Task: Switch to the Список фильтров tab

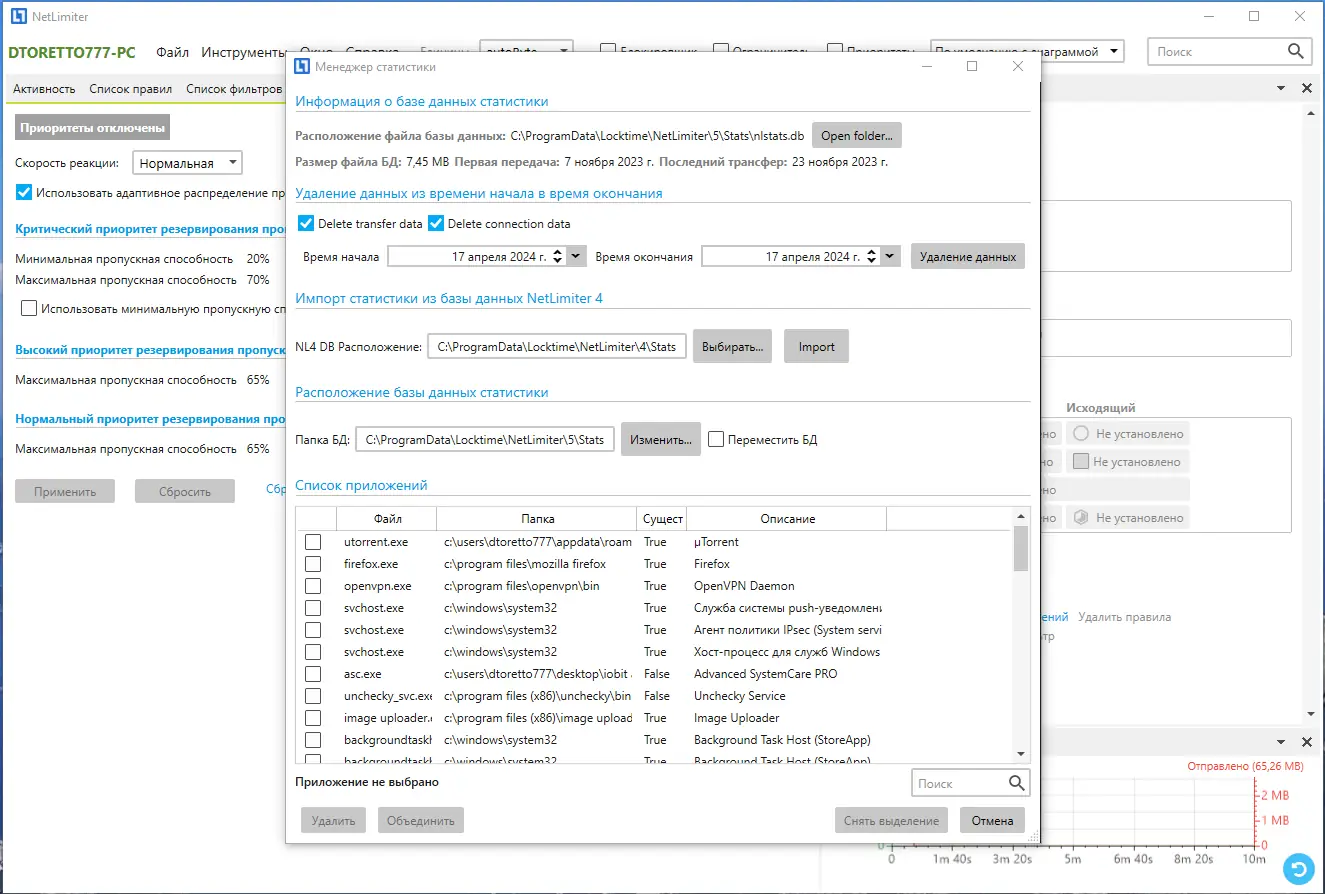Action: pyautogui.click(x=234, y=89)
